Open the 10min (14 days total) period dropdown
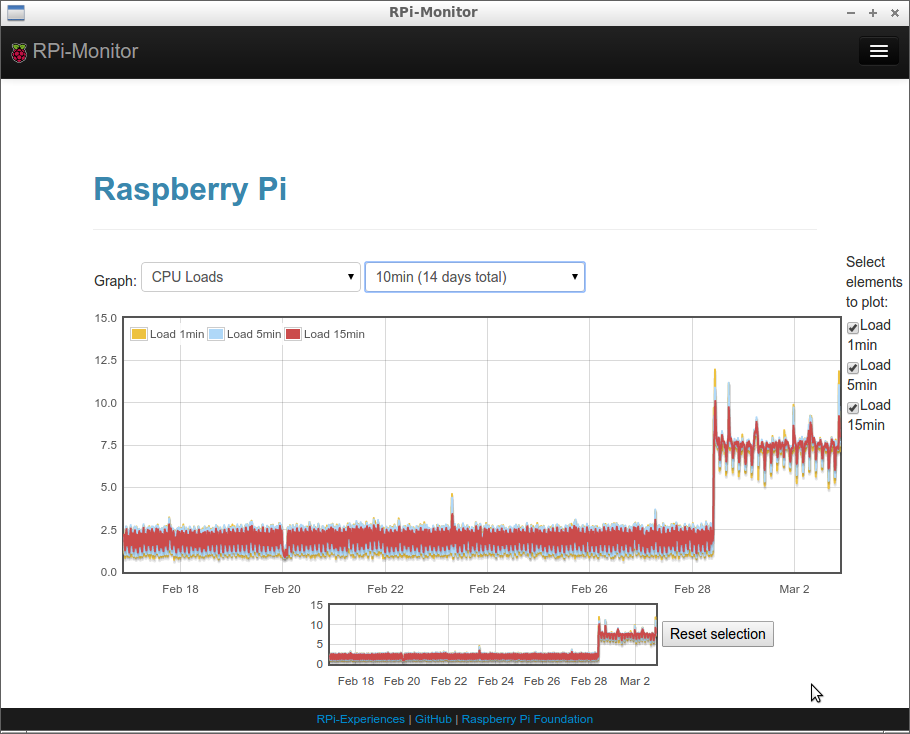This screenshot has width=910, height=734. pyautogui.click(x=475, y=277)
